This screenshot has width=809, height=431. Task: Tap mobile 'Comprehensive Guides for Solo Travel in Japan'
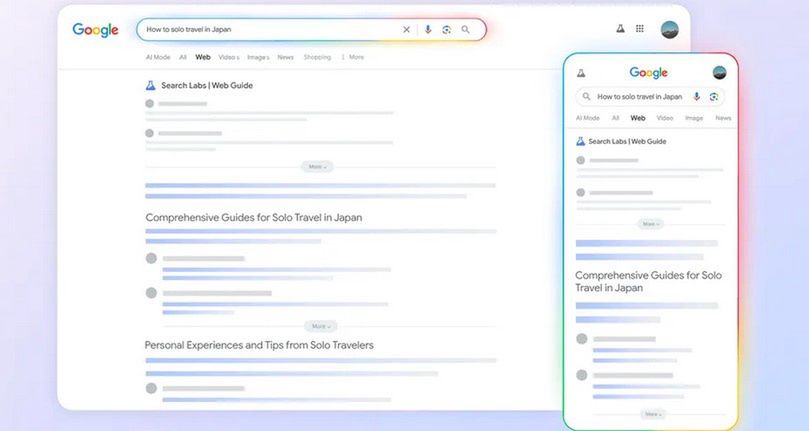pyautogui.click(x=649, y=282)
